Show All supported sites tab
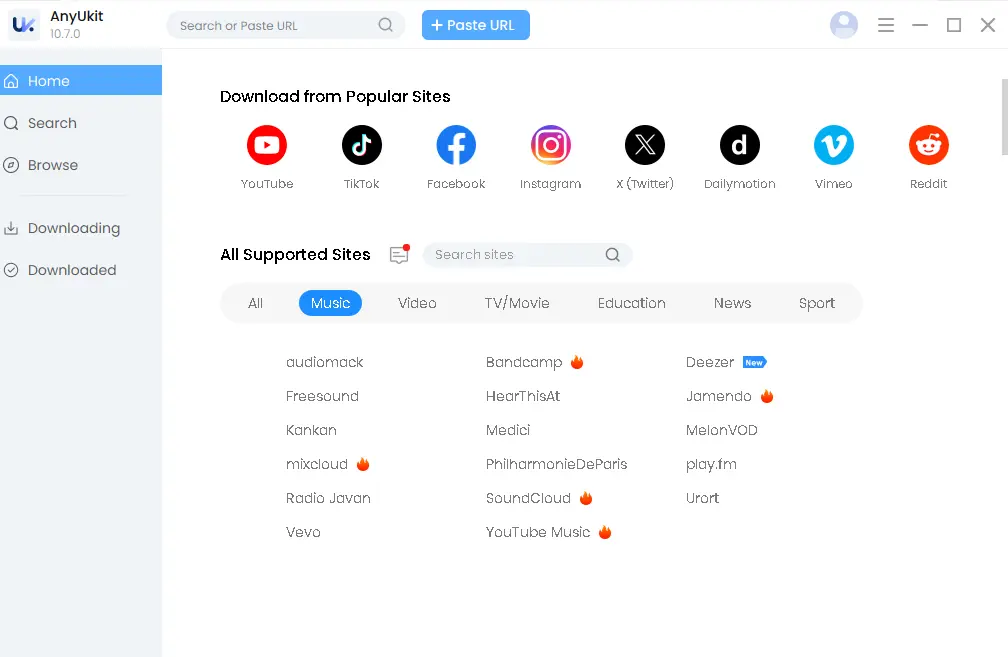Viewport: 1008px width, 657px height. point(255,303)
